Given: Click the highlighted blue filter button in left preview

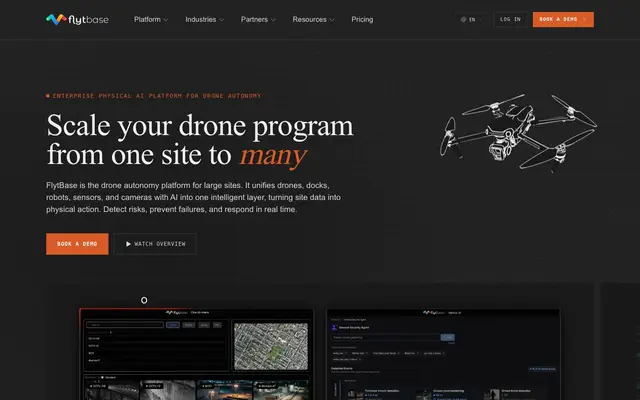Looking at the screenshot, I should 173,325.
